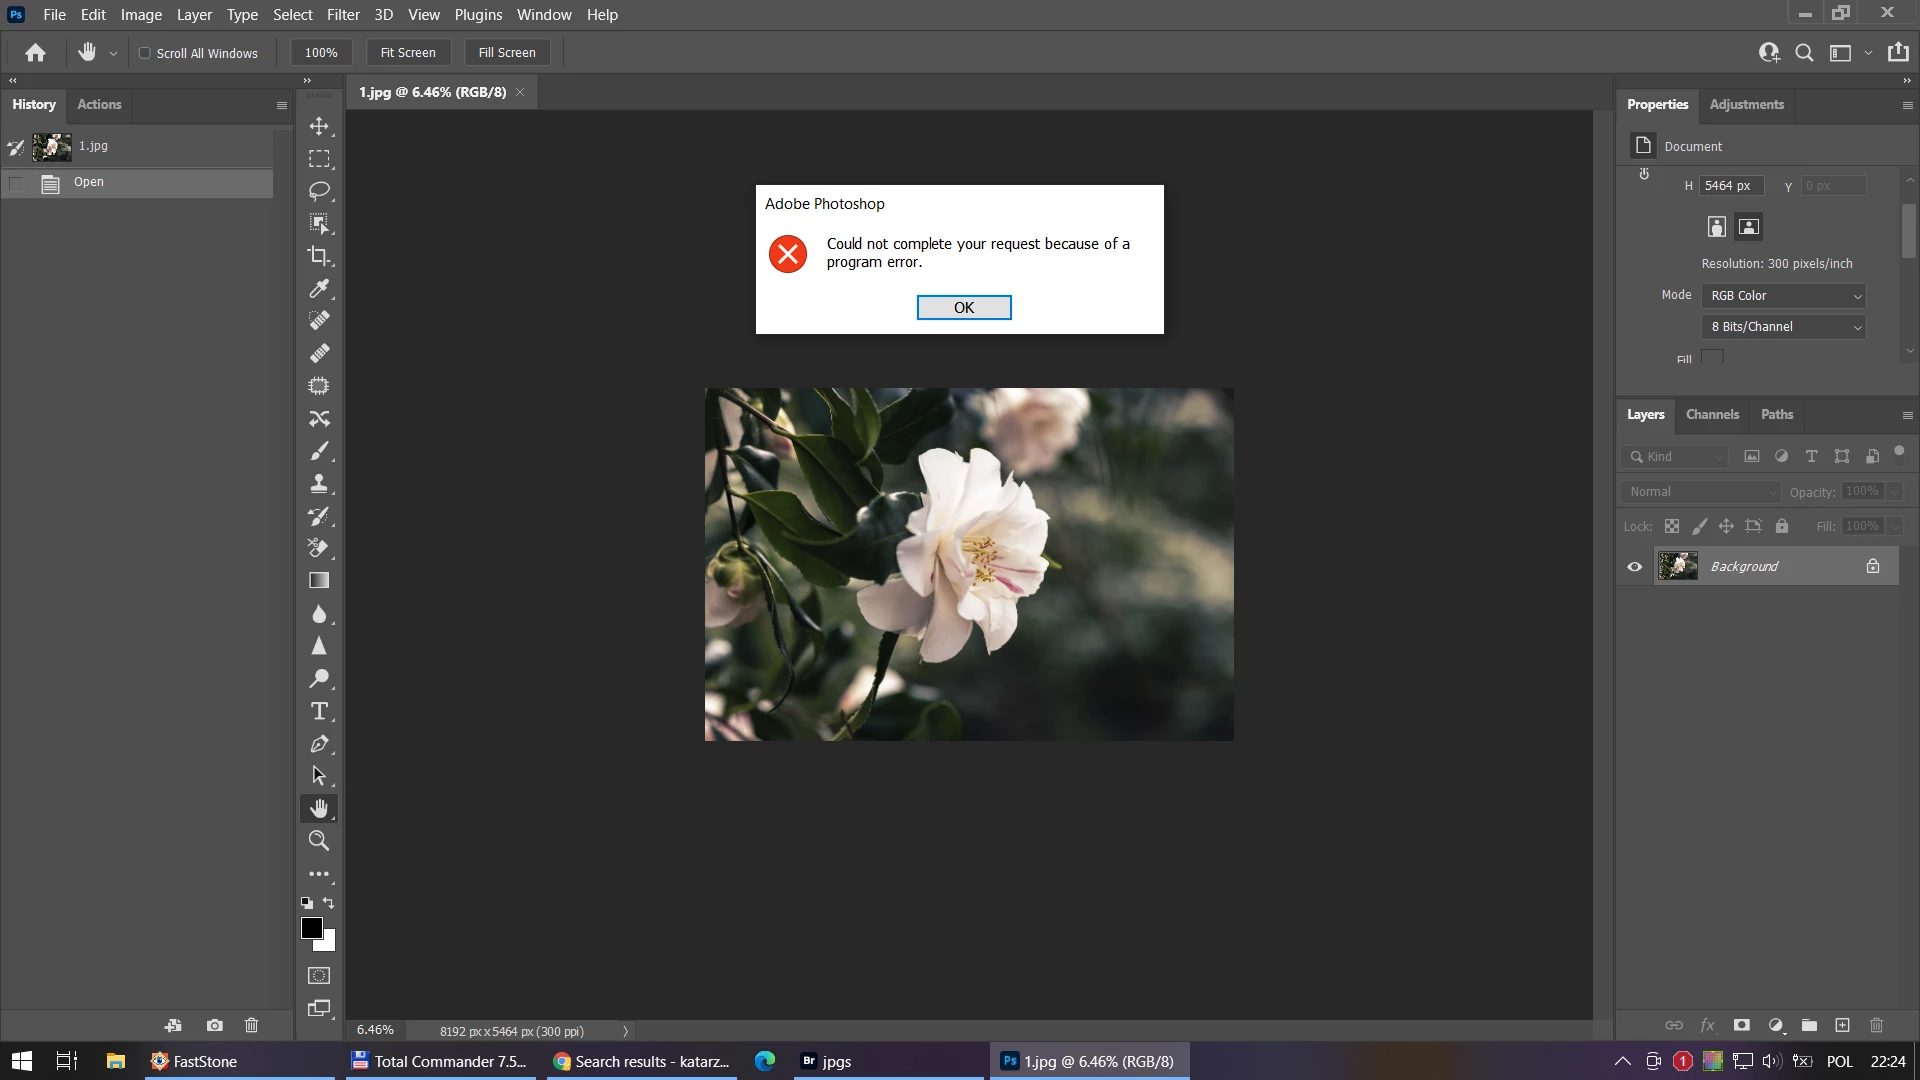1920x1080 pixels.
Task: Toggle the history state box beside Open
Action: coord(17,183)
